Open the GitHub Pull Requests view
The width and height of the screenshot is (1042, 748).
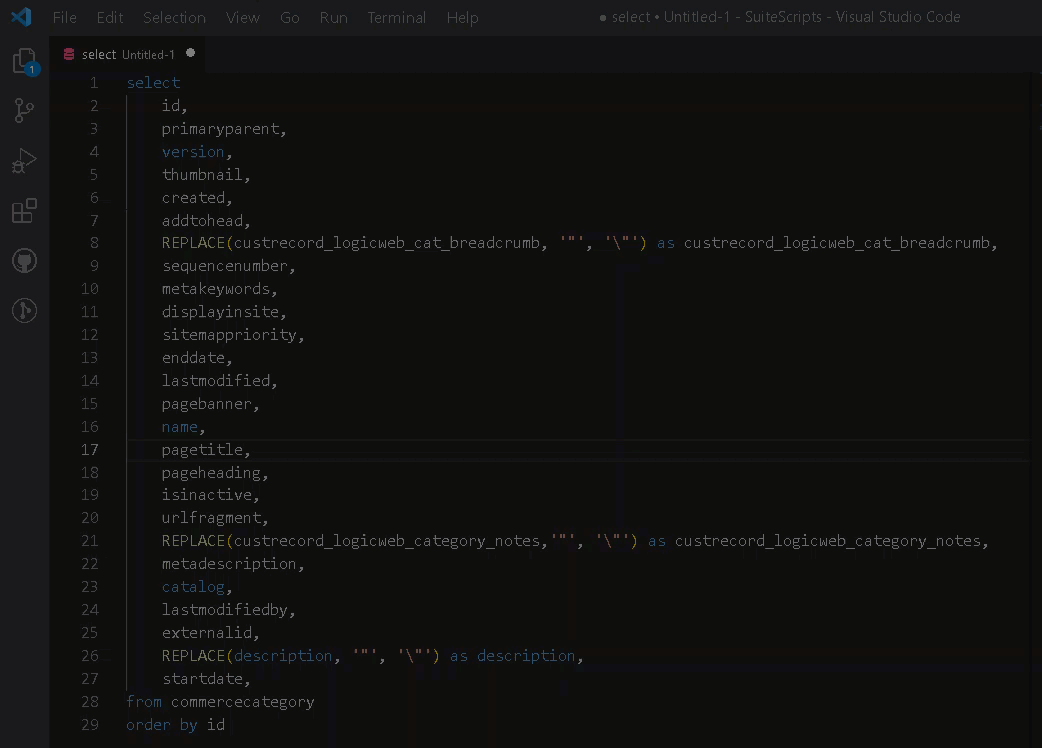click(x=24, y=260)
